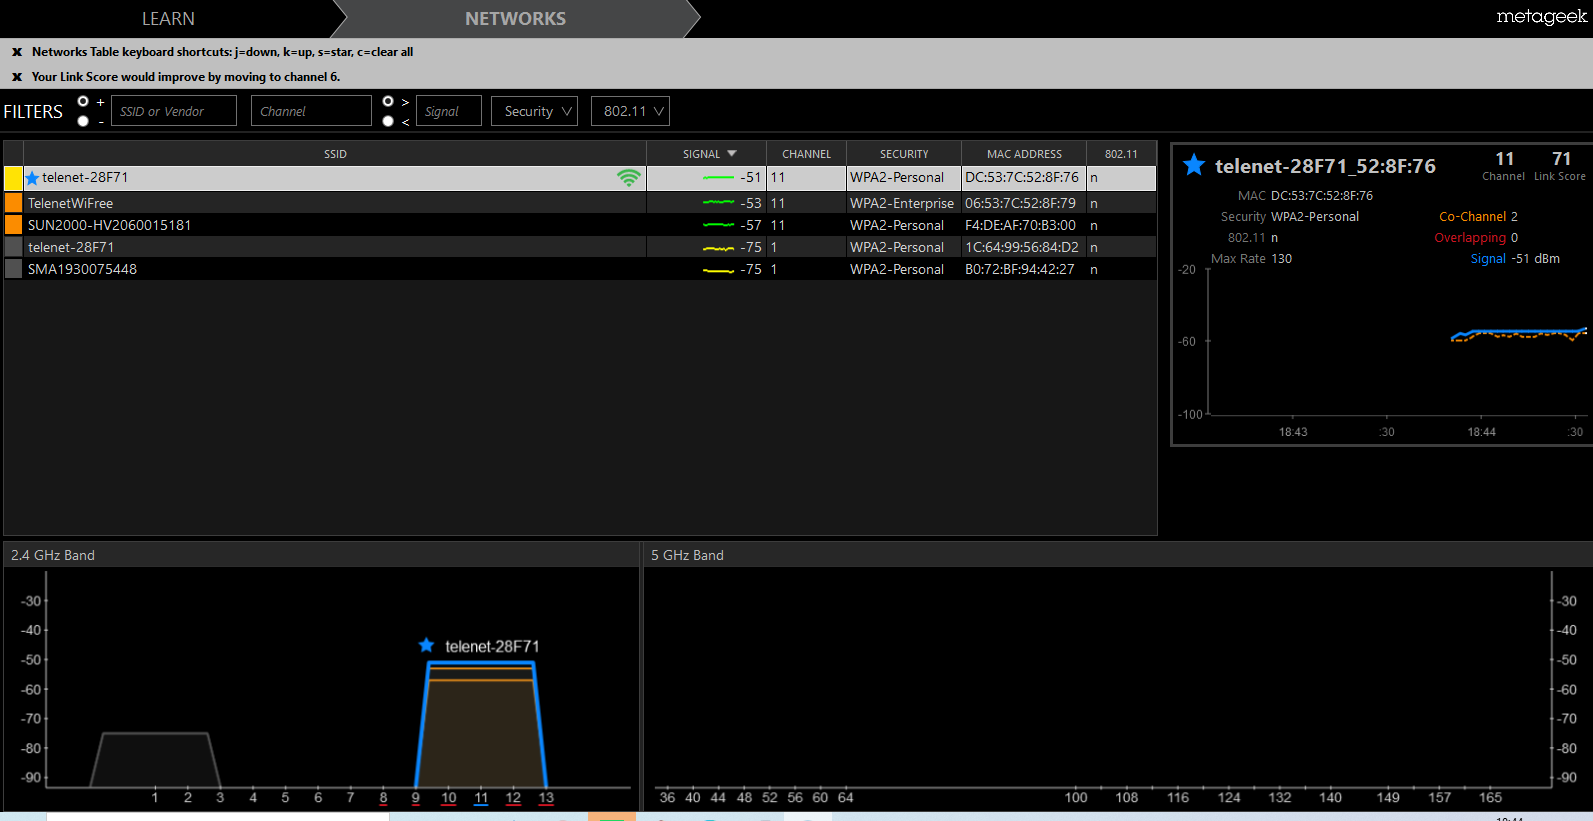Select the greater-than signal radio button
Image resolution: width=1593 pixels, height=821 pixels.
388,101
